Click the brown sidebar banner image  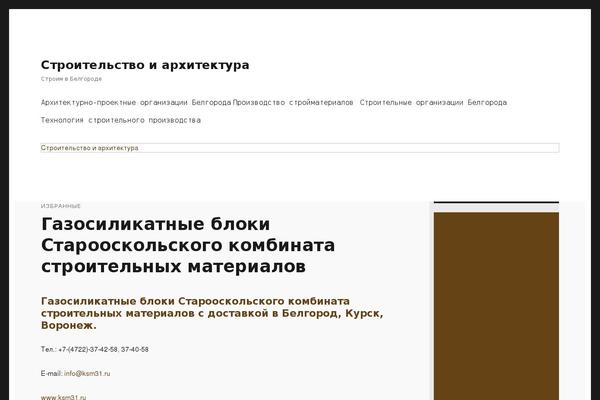[x=496, y=306]
